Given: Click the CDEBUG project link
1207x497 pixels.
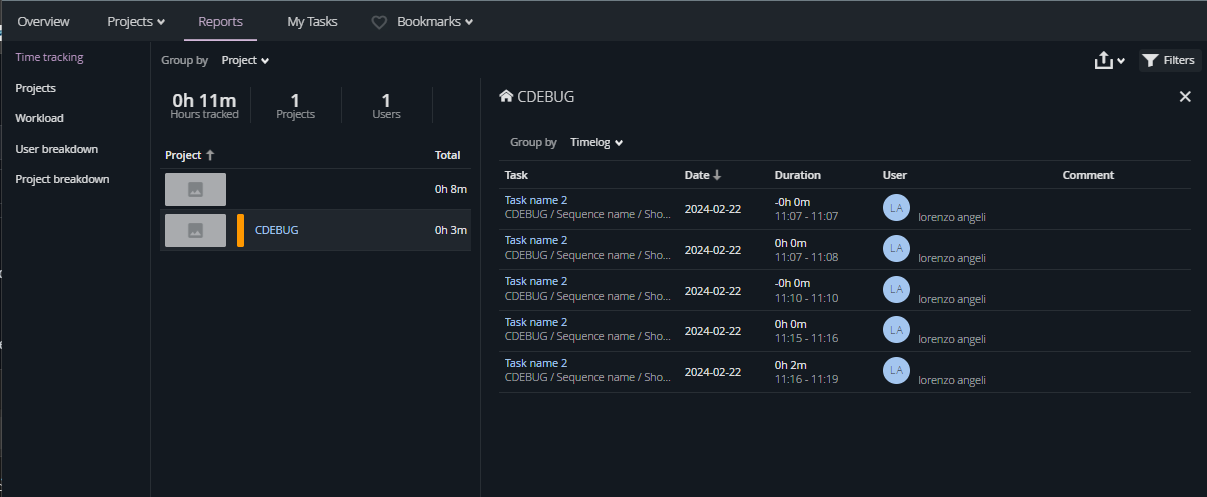Looking at the screenshot, I should click(x=276, y=230).
